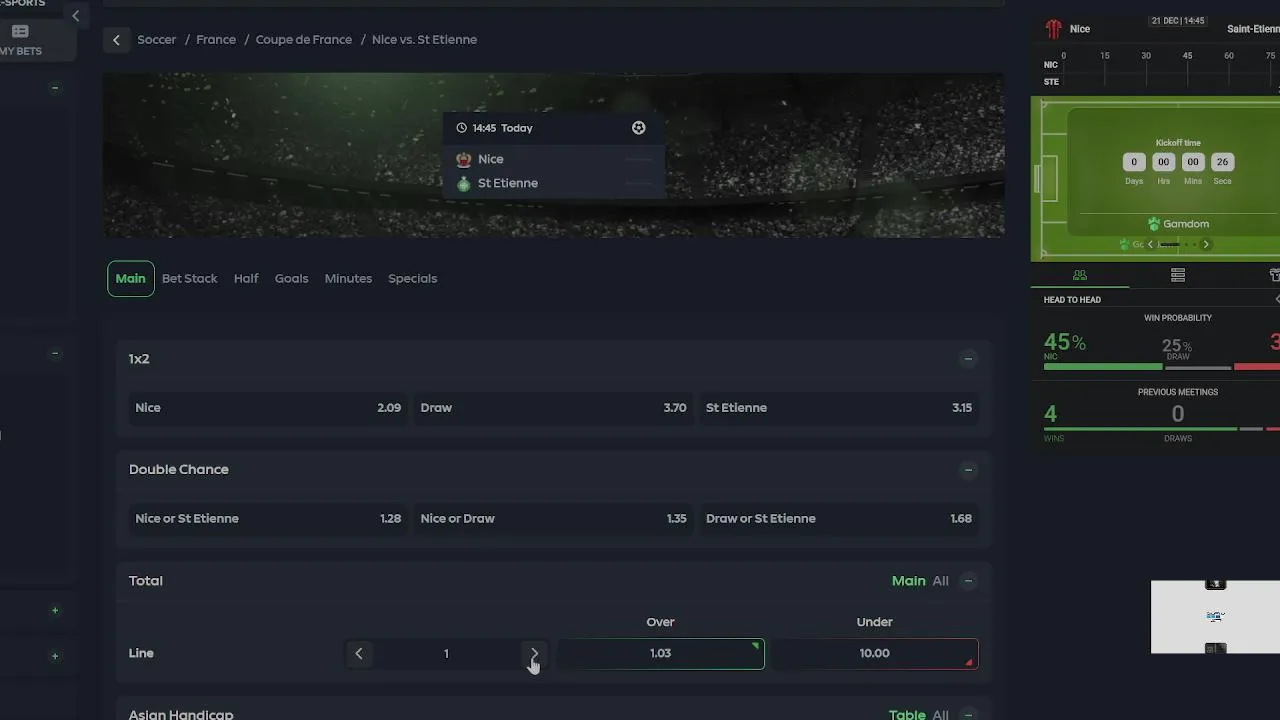Decrease total line with left arrow
1280x720 pixels.
point(359,654)
